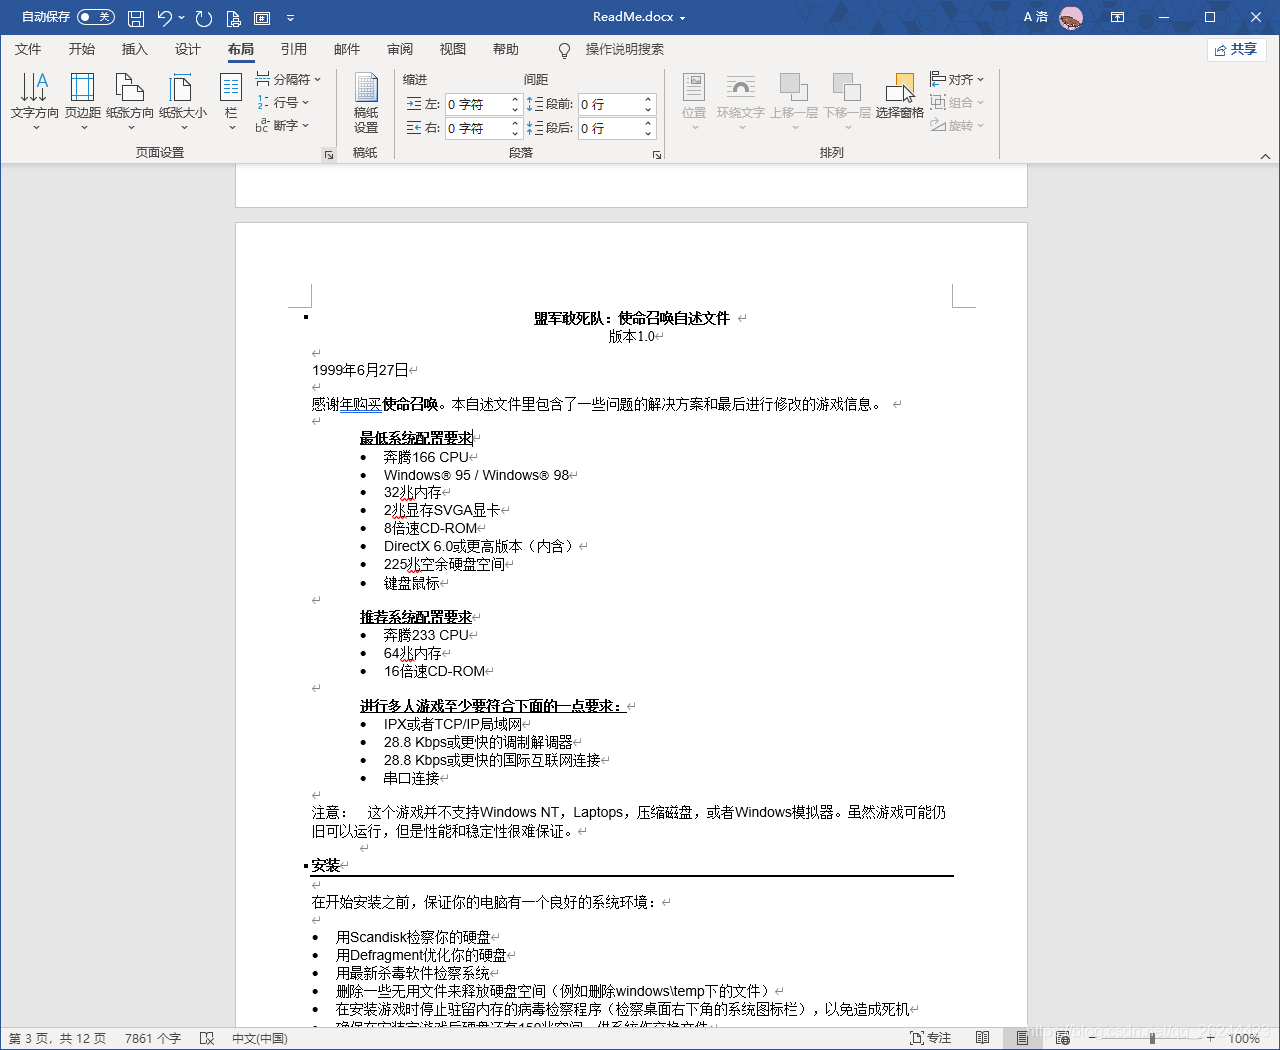Click the 中文(中国) language indicator

point(260,1038)
